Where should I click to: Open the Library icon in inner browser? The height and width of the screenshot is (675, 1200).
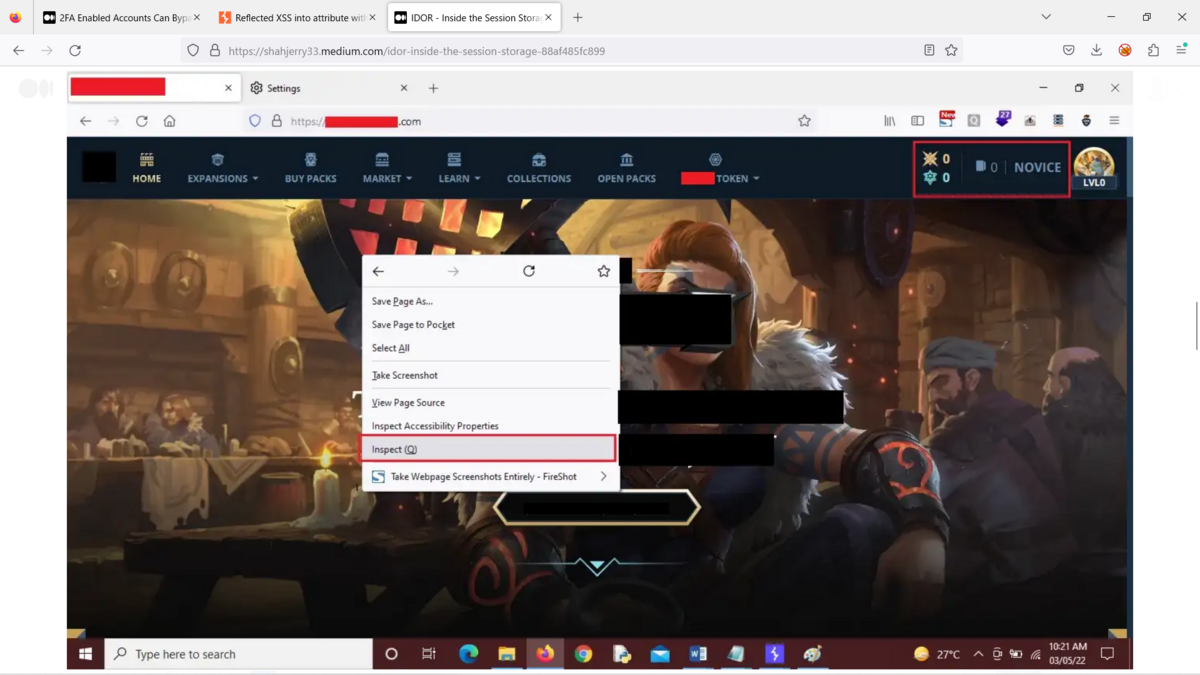coord(889,121)
